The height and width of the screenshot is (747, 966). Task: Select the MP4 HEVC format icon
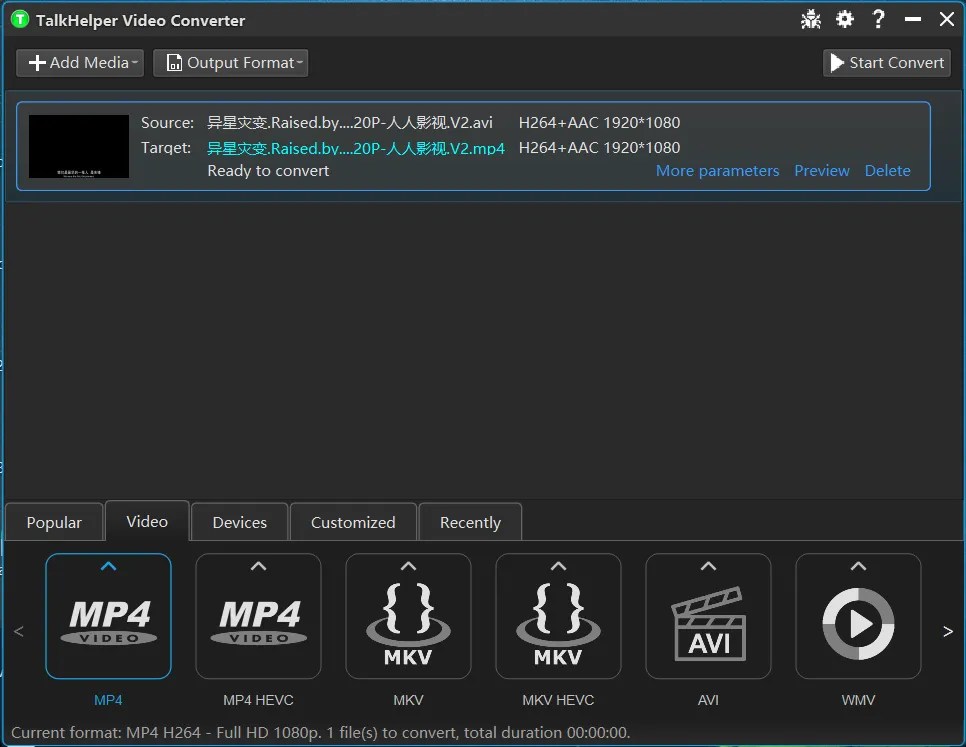[x=258, y=616]
